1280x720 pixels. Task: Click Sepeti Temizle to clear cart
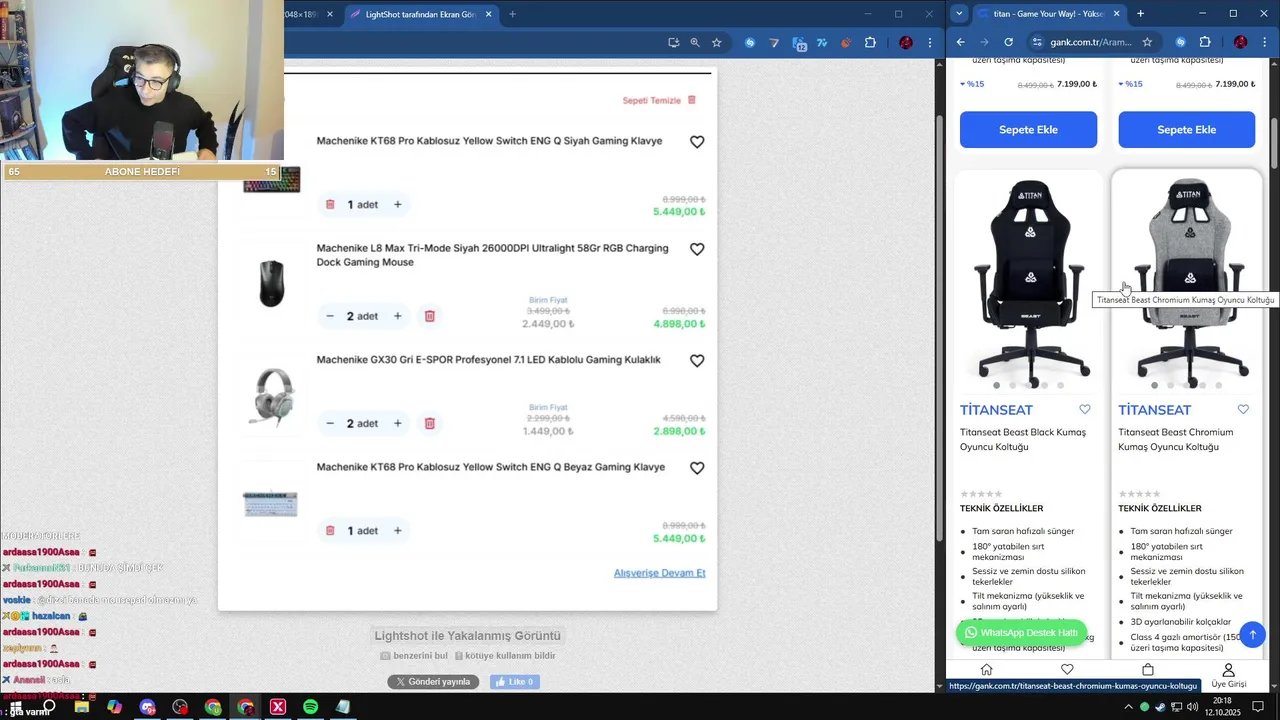point(659,100)
